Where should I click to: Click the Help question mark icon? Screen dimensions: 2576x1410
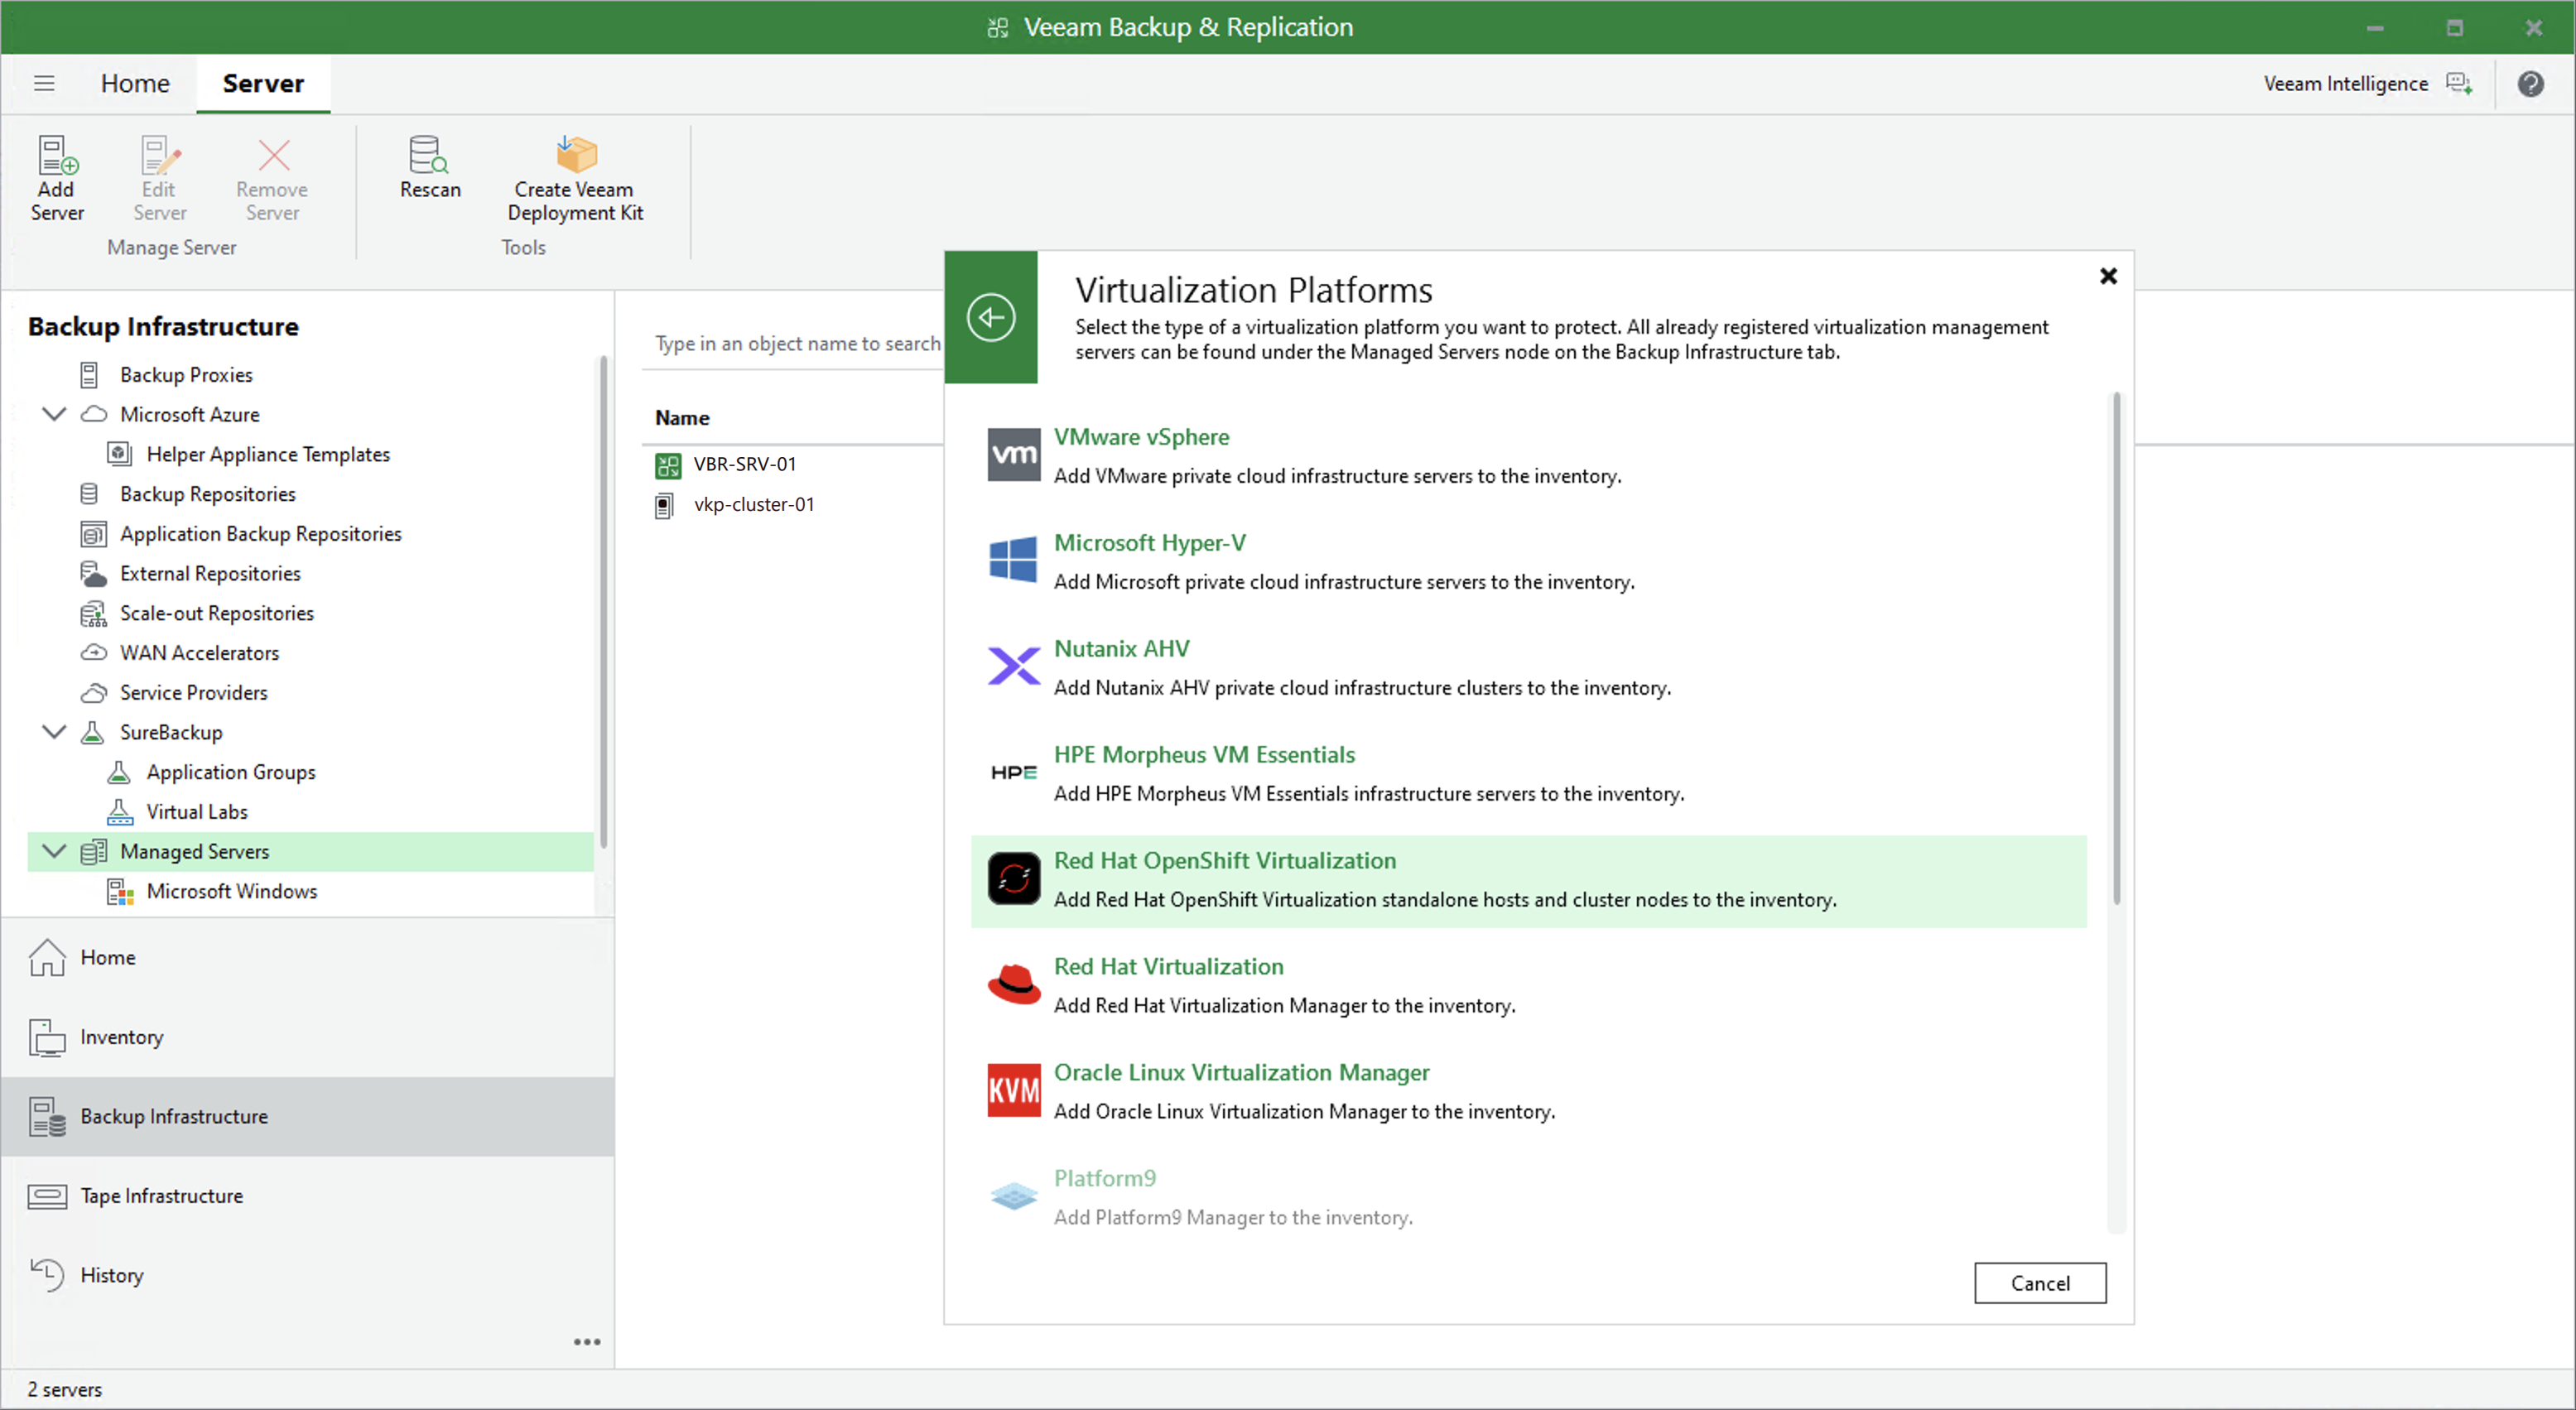(x=2530, y=83)
